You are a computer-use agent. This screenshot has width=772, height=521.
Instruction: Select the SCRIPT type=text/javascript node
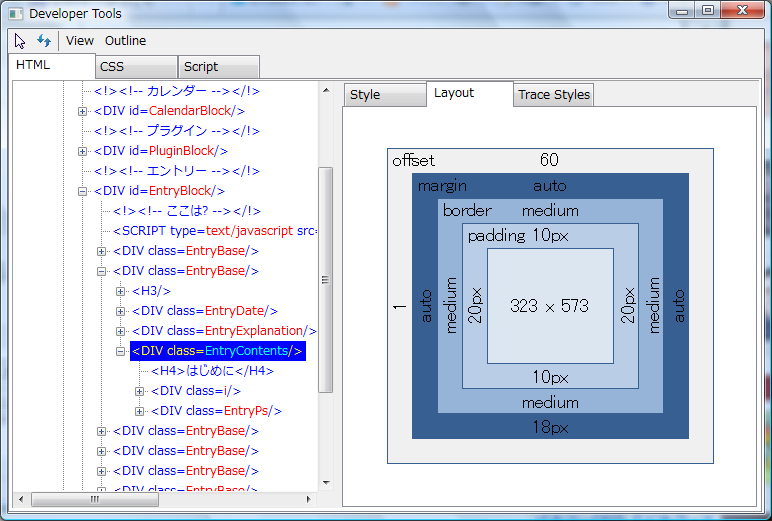click(x=215, y=231)
